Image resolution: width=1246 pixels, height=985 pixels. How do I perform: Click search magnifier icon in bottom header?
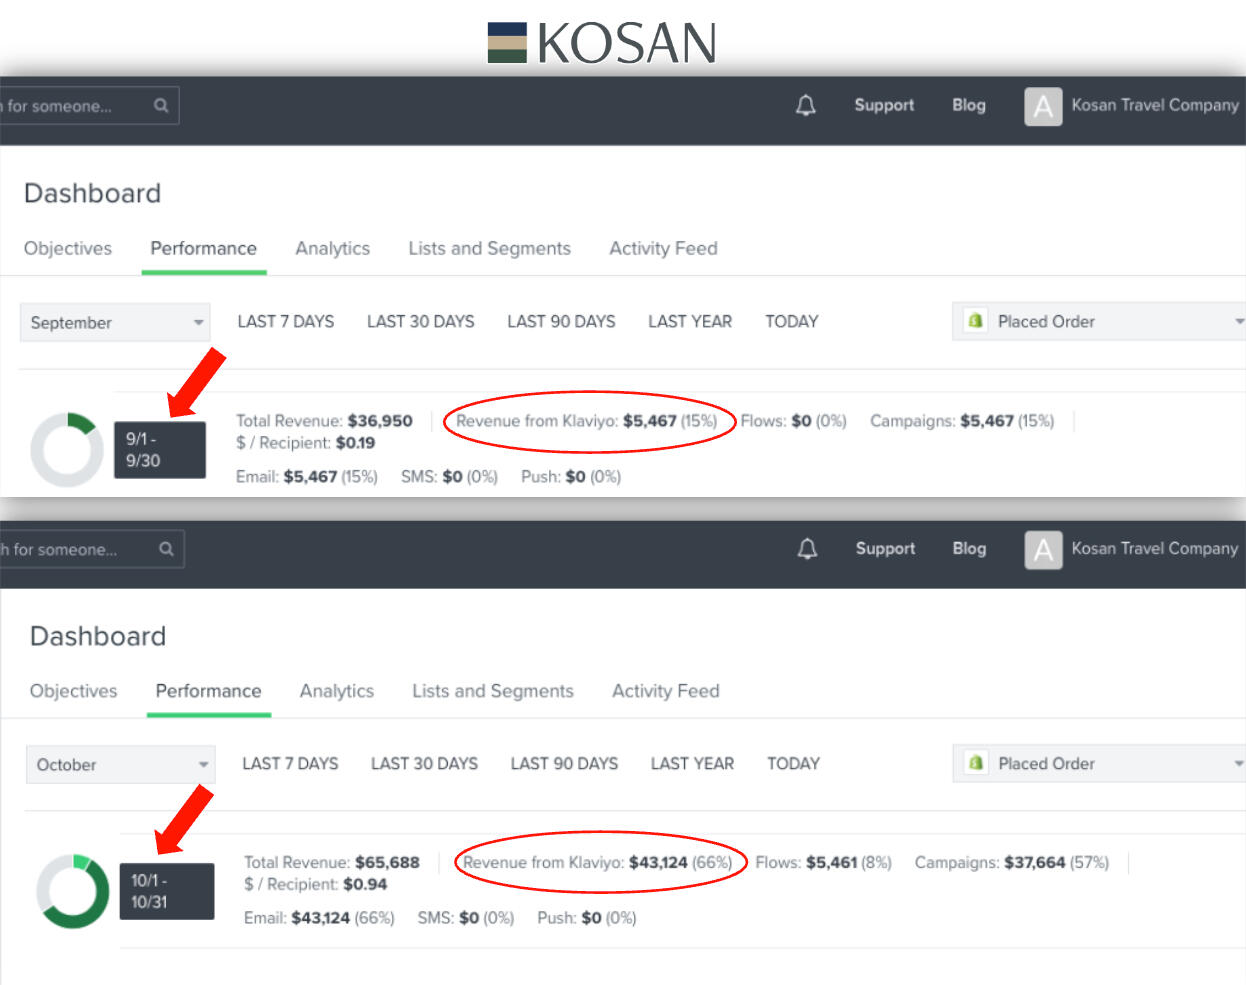[x=166, y=549]
